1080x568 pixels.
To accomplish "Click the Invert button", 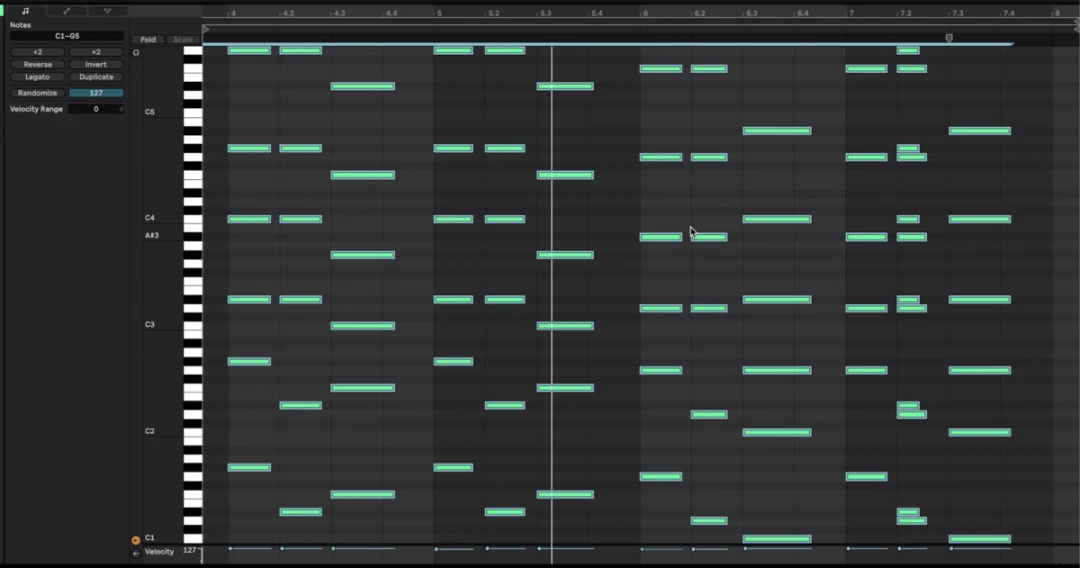I will (x=96, y=64).
